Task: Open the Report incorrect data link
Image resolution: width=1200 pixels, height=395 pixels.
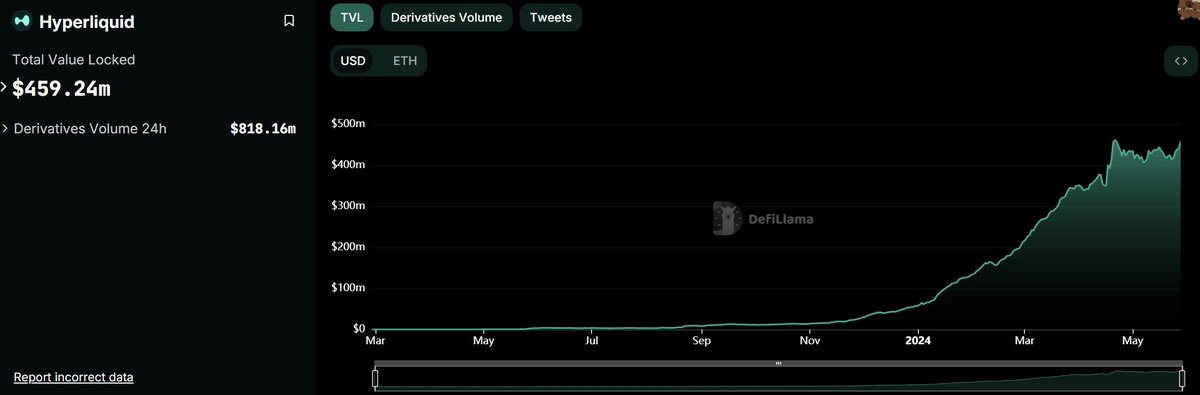Action: [x=73, y=377]
